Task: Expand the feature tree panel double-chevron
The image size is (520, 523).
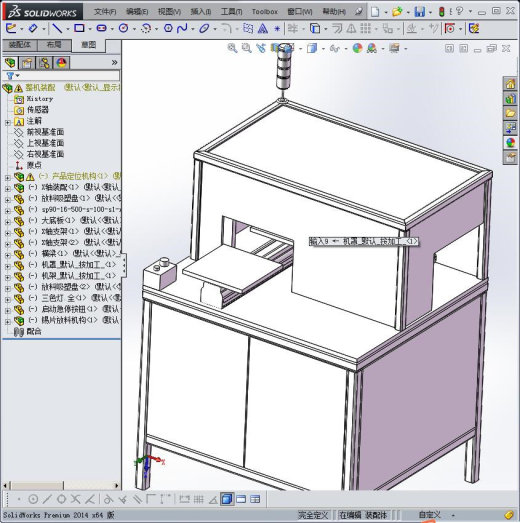Action: pos(114,62)
